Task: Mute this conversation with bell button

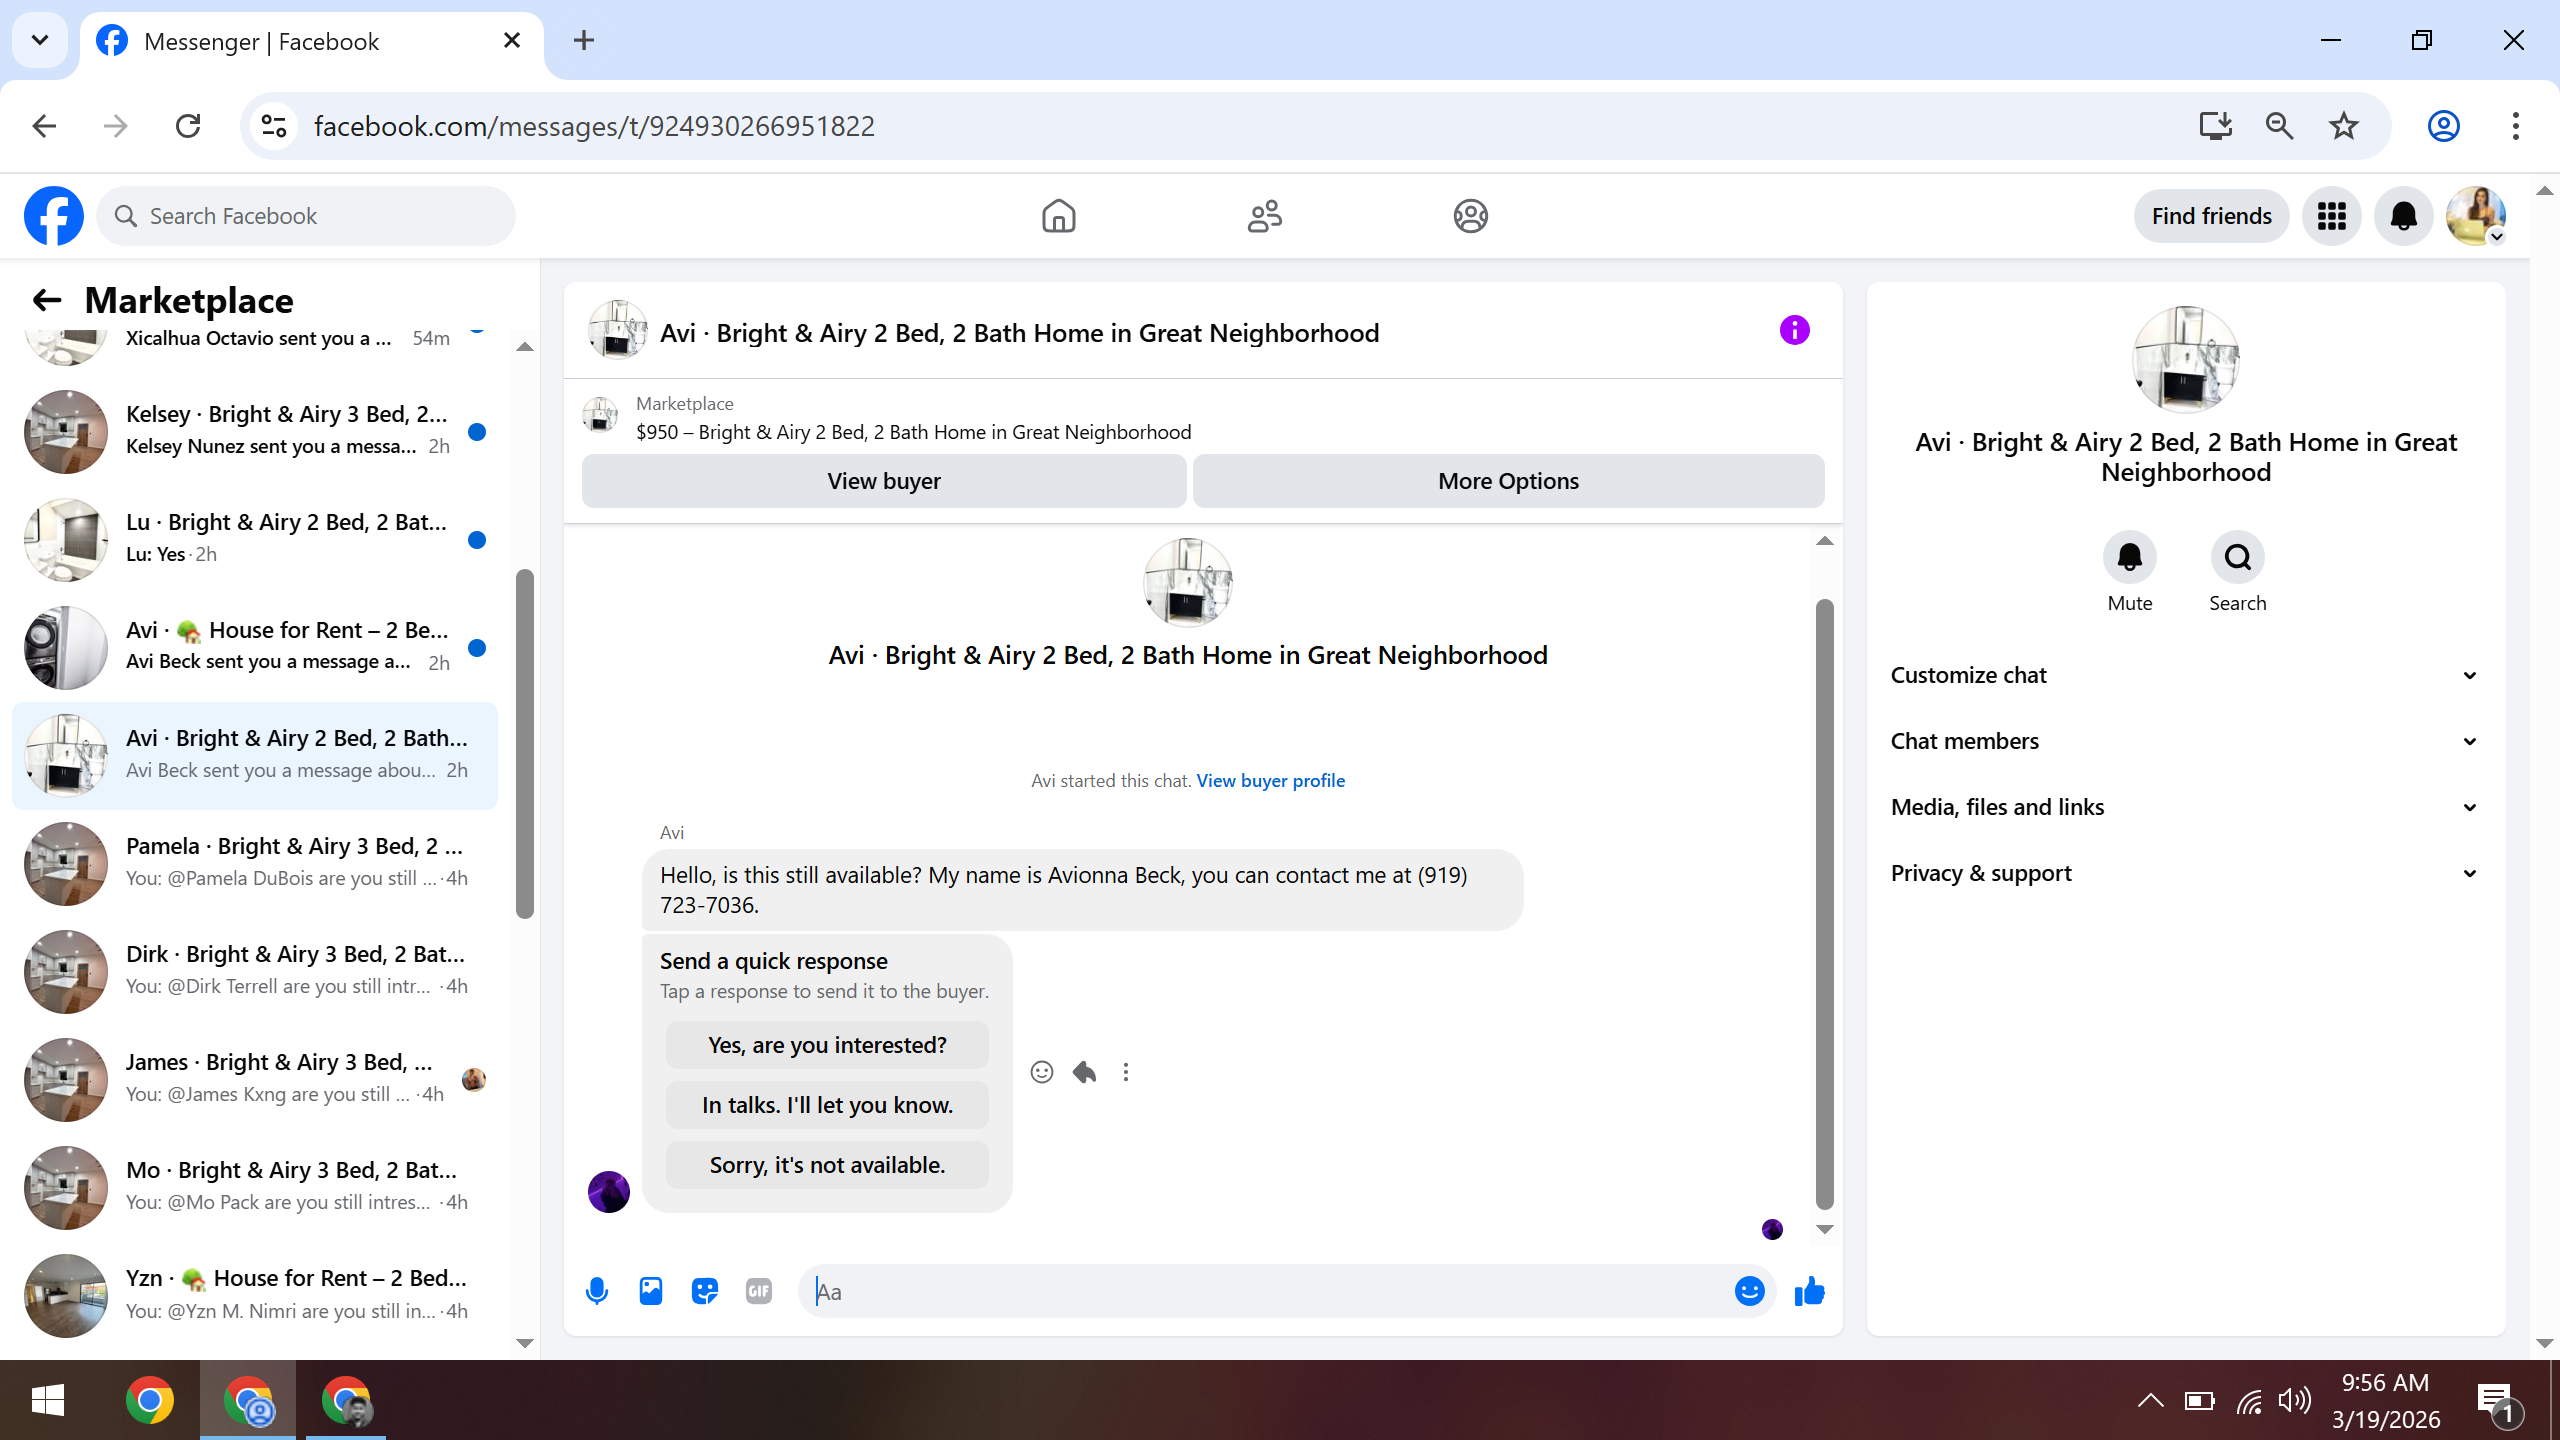Action: (2129, 557)
